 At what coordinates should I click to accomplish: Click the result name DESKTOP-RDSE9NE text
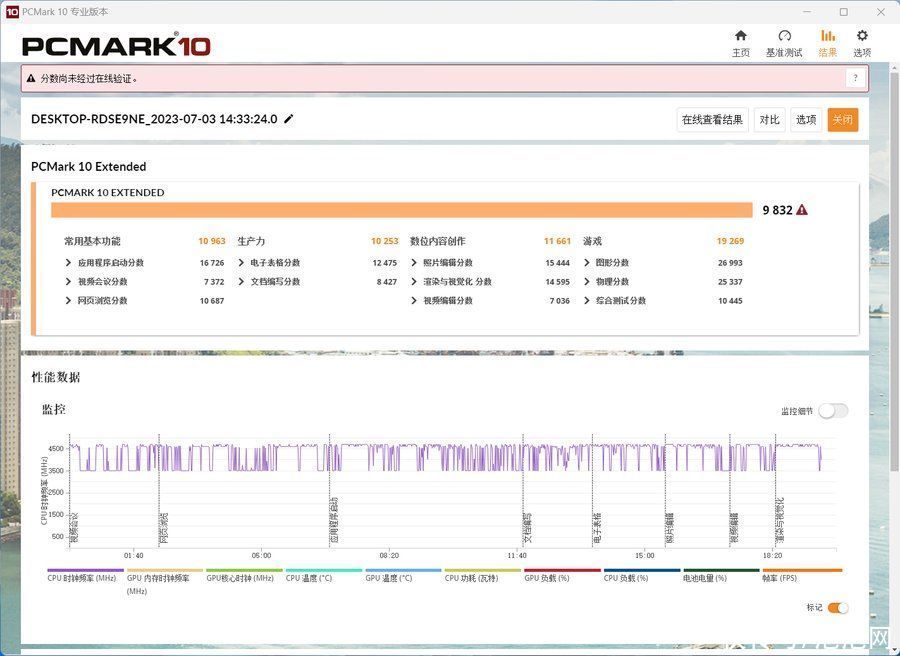point(154,119)
